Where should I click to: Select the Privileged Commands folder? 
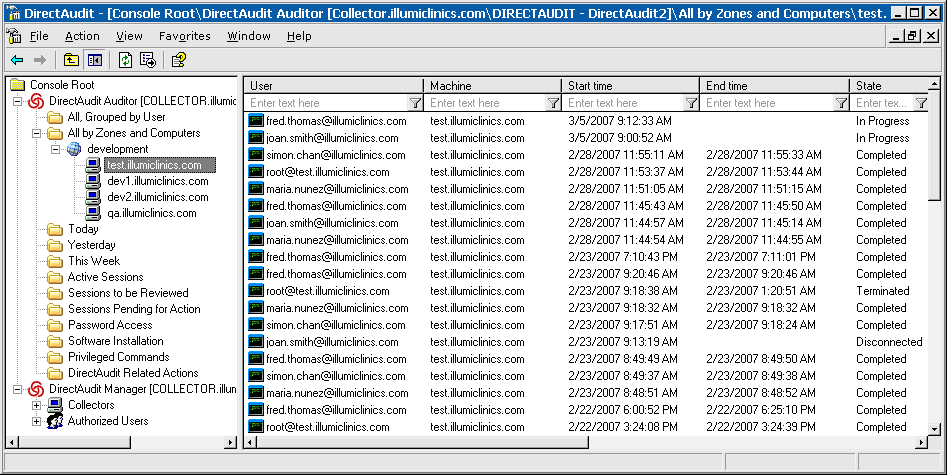pyautogui.click(x=118, y=357)
